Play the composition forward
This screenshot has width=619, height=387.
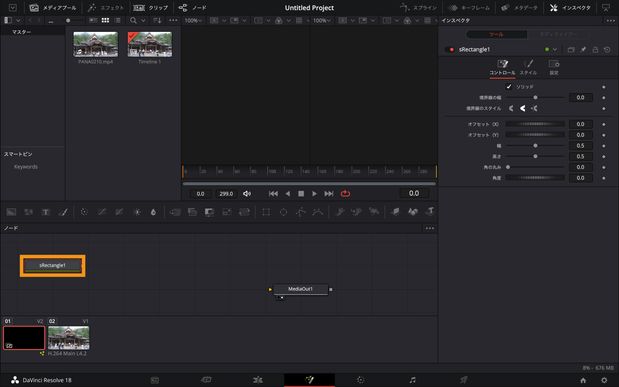click(315, 194)
